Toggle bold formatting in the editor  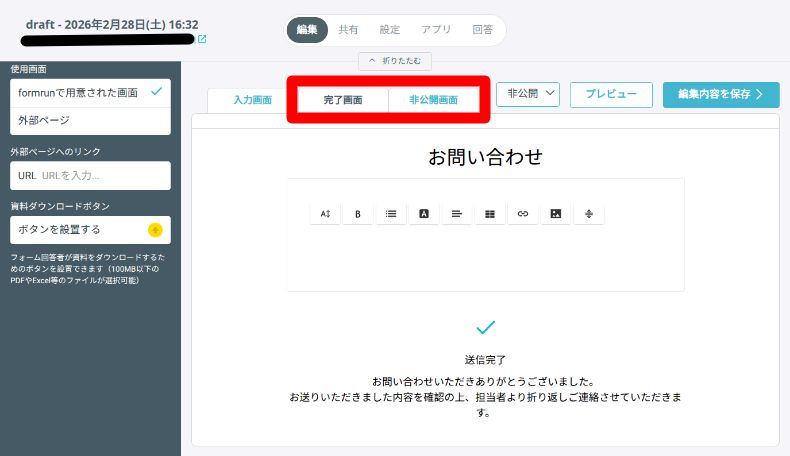358,214
